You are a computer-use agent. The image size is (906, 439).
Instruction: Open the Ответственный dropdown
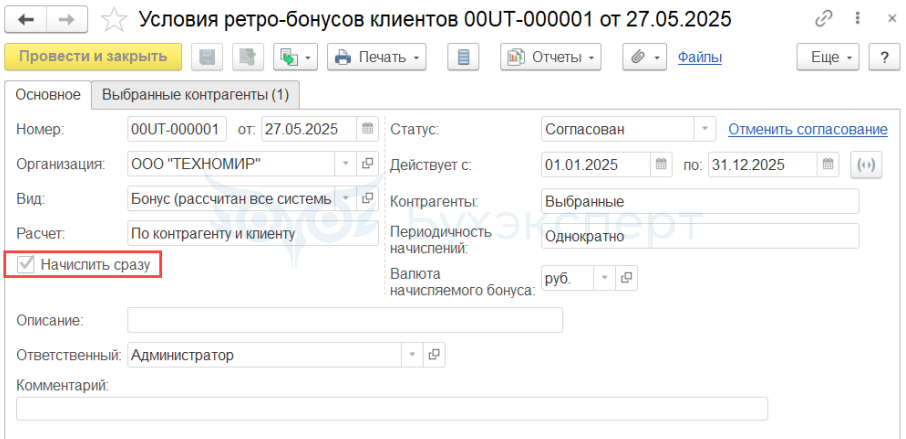click(x=412, y=355)
